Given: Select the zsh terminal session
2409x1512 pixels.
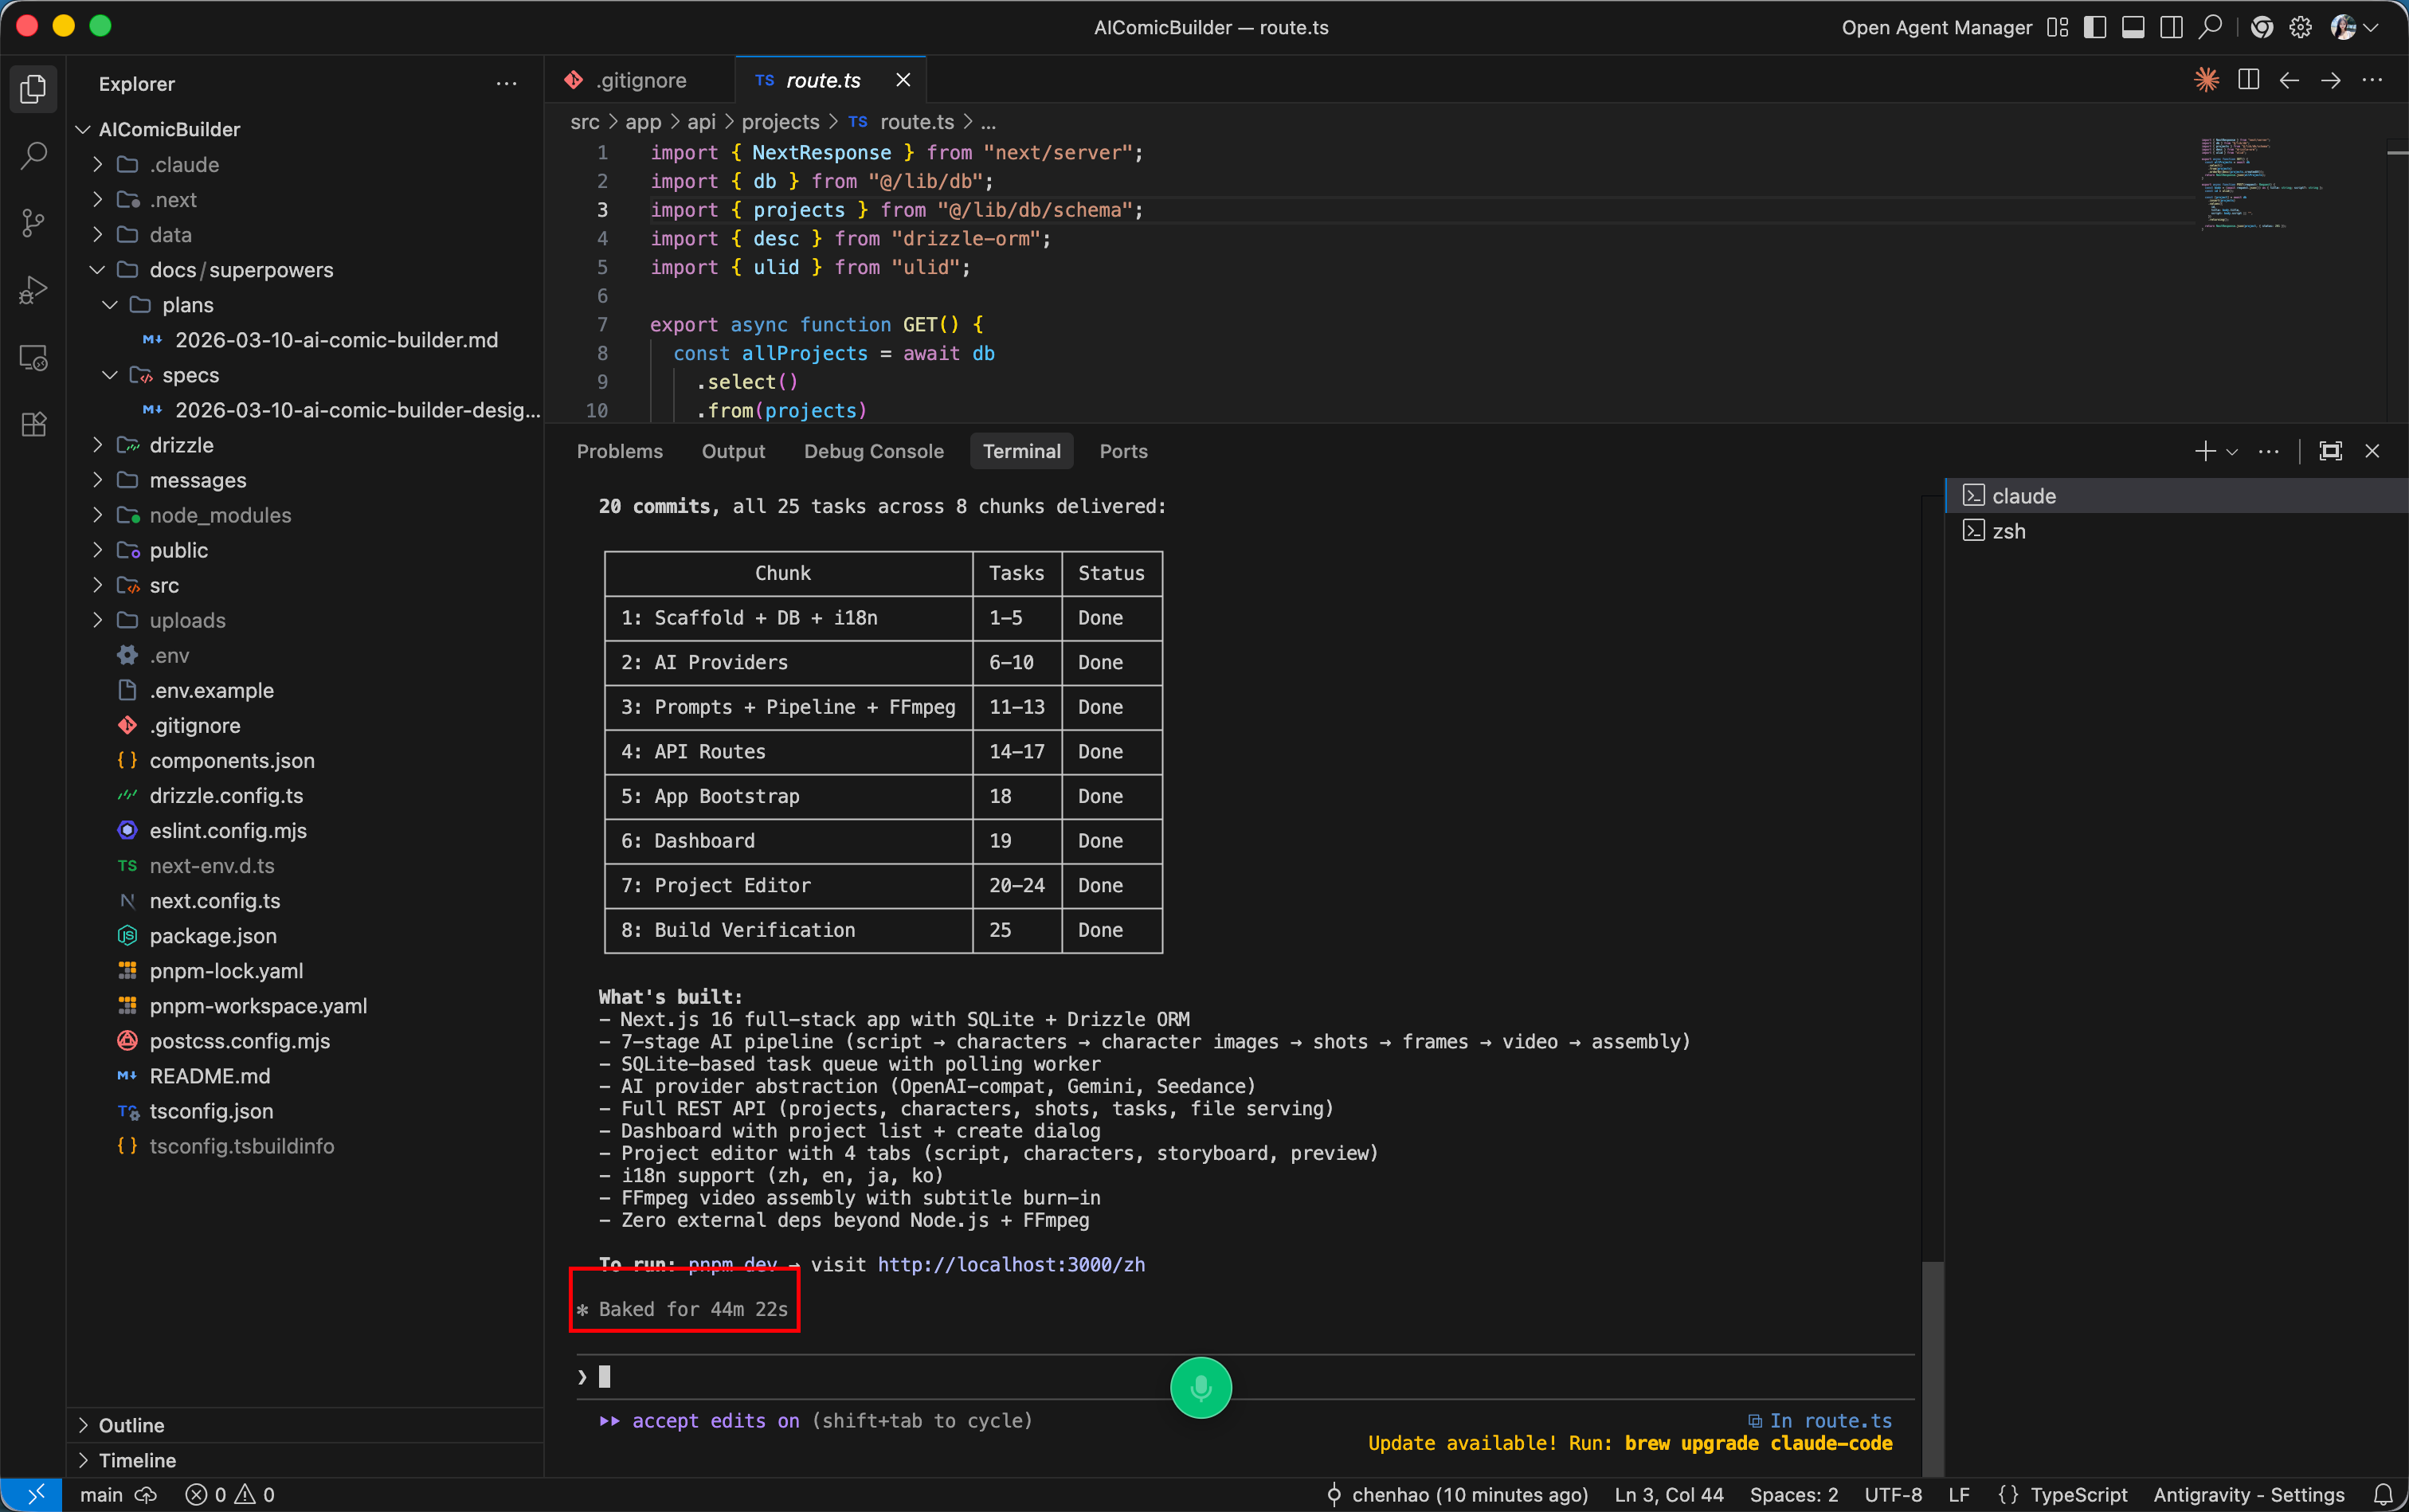Looking at the screenshot, I should point(2008,531).
